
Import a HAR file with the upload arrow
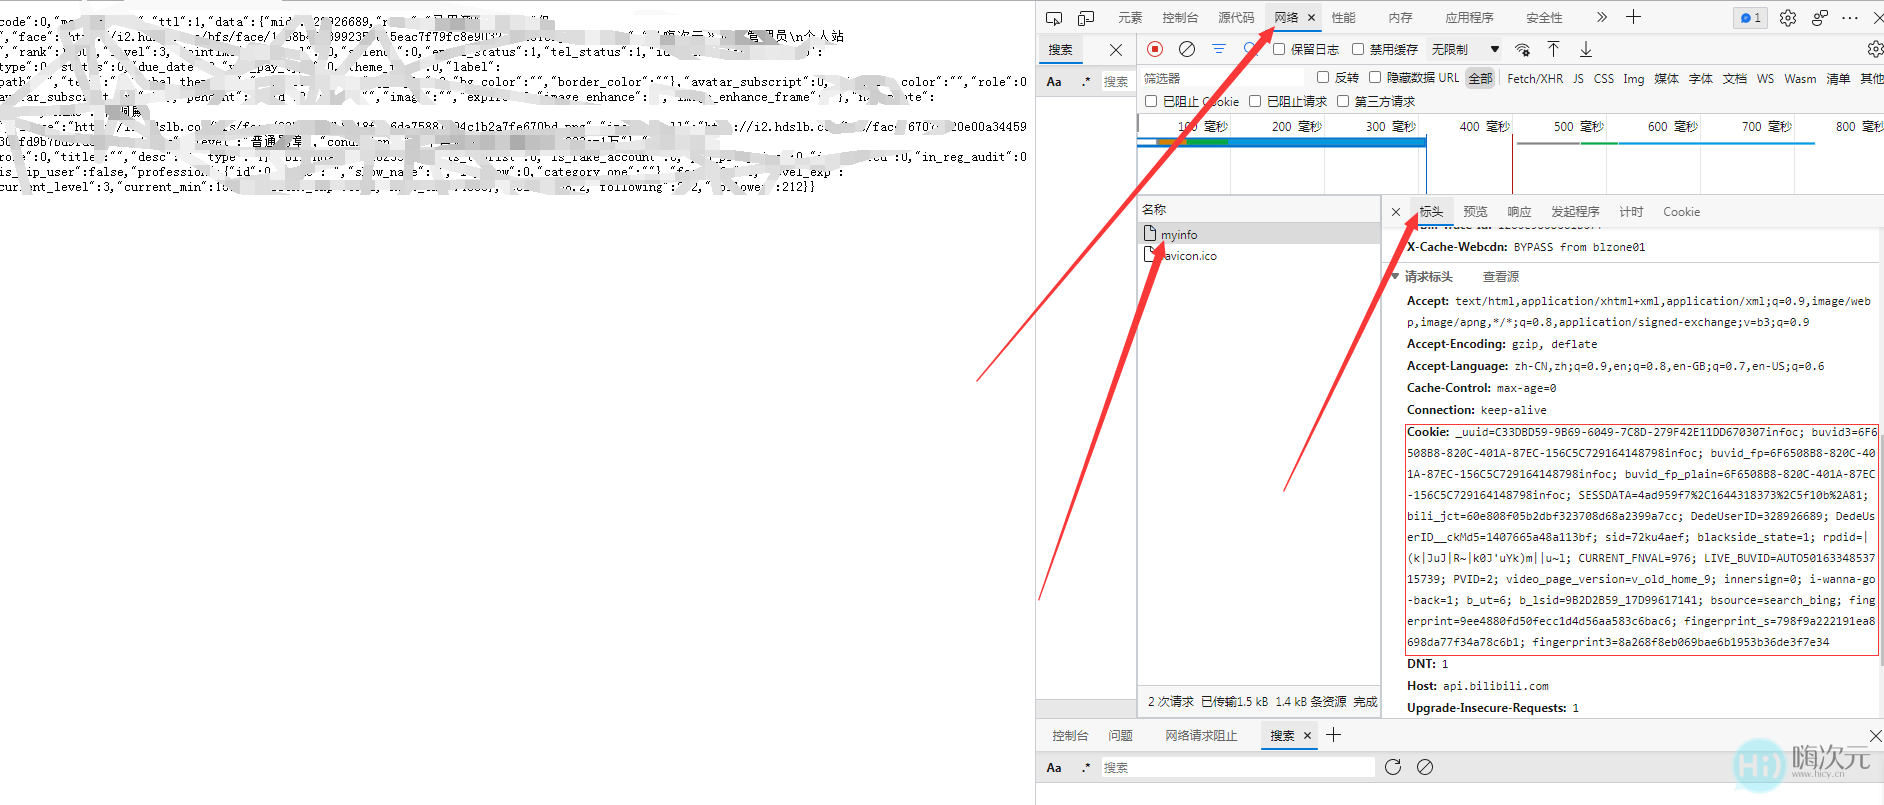click(1553, 49)
